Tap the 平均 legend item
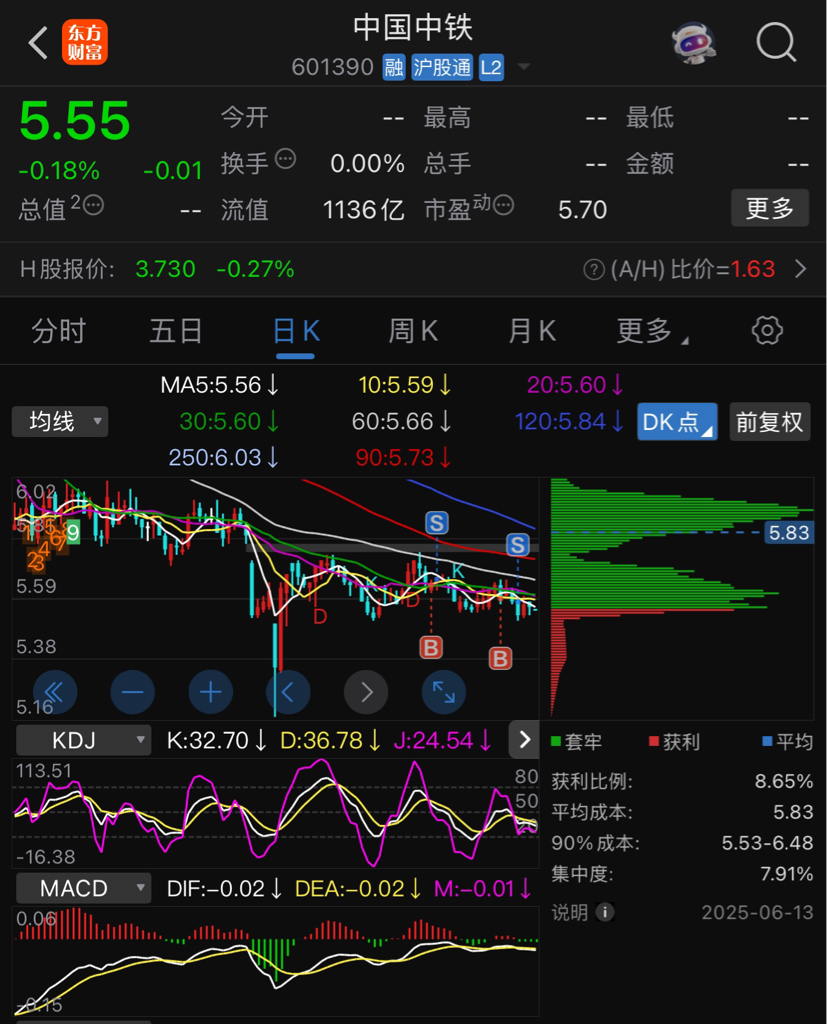Viewport: 827px width, 1024px height. coord(788,741)
